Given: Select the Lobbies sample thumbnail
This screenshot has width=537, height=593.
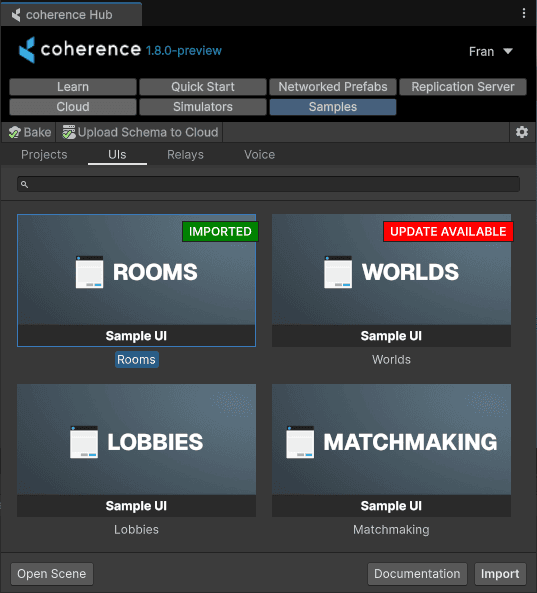Looking at the screenshot, I should 137,450.
